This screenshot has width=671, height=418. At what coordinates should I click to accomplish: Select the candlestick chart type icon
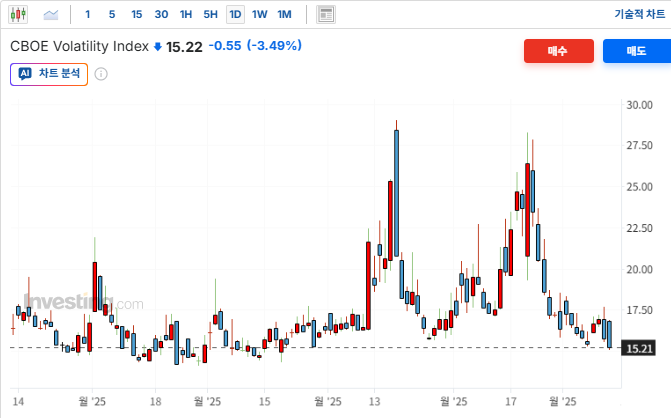coord(18,15)
